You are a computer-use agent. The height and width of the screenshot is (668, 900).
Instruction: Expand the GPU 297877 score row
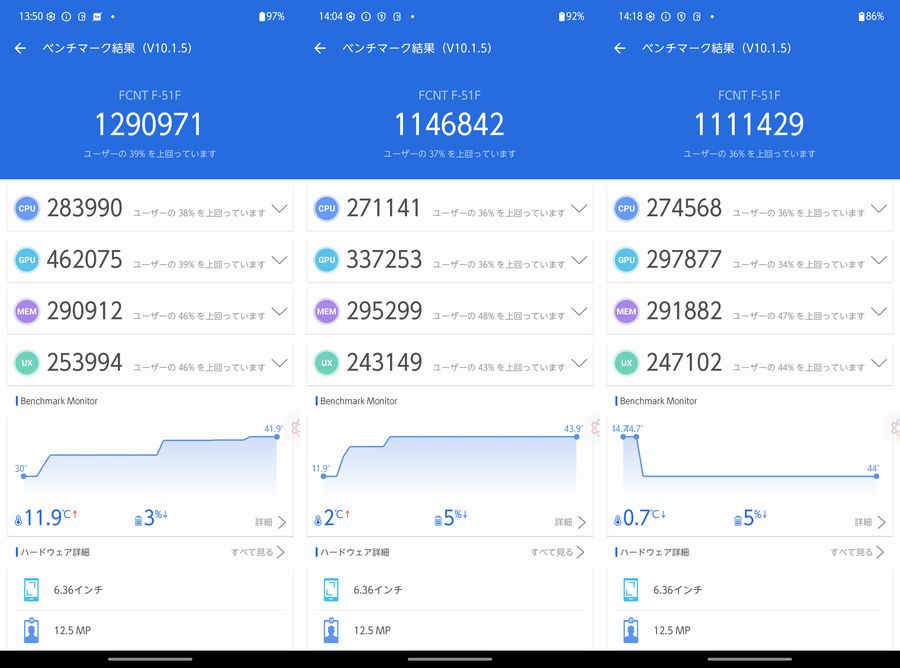[879, 260]
